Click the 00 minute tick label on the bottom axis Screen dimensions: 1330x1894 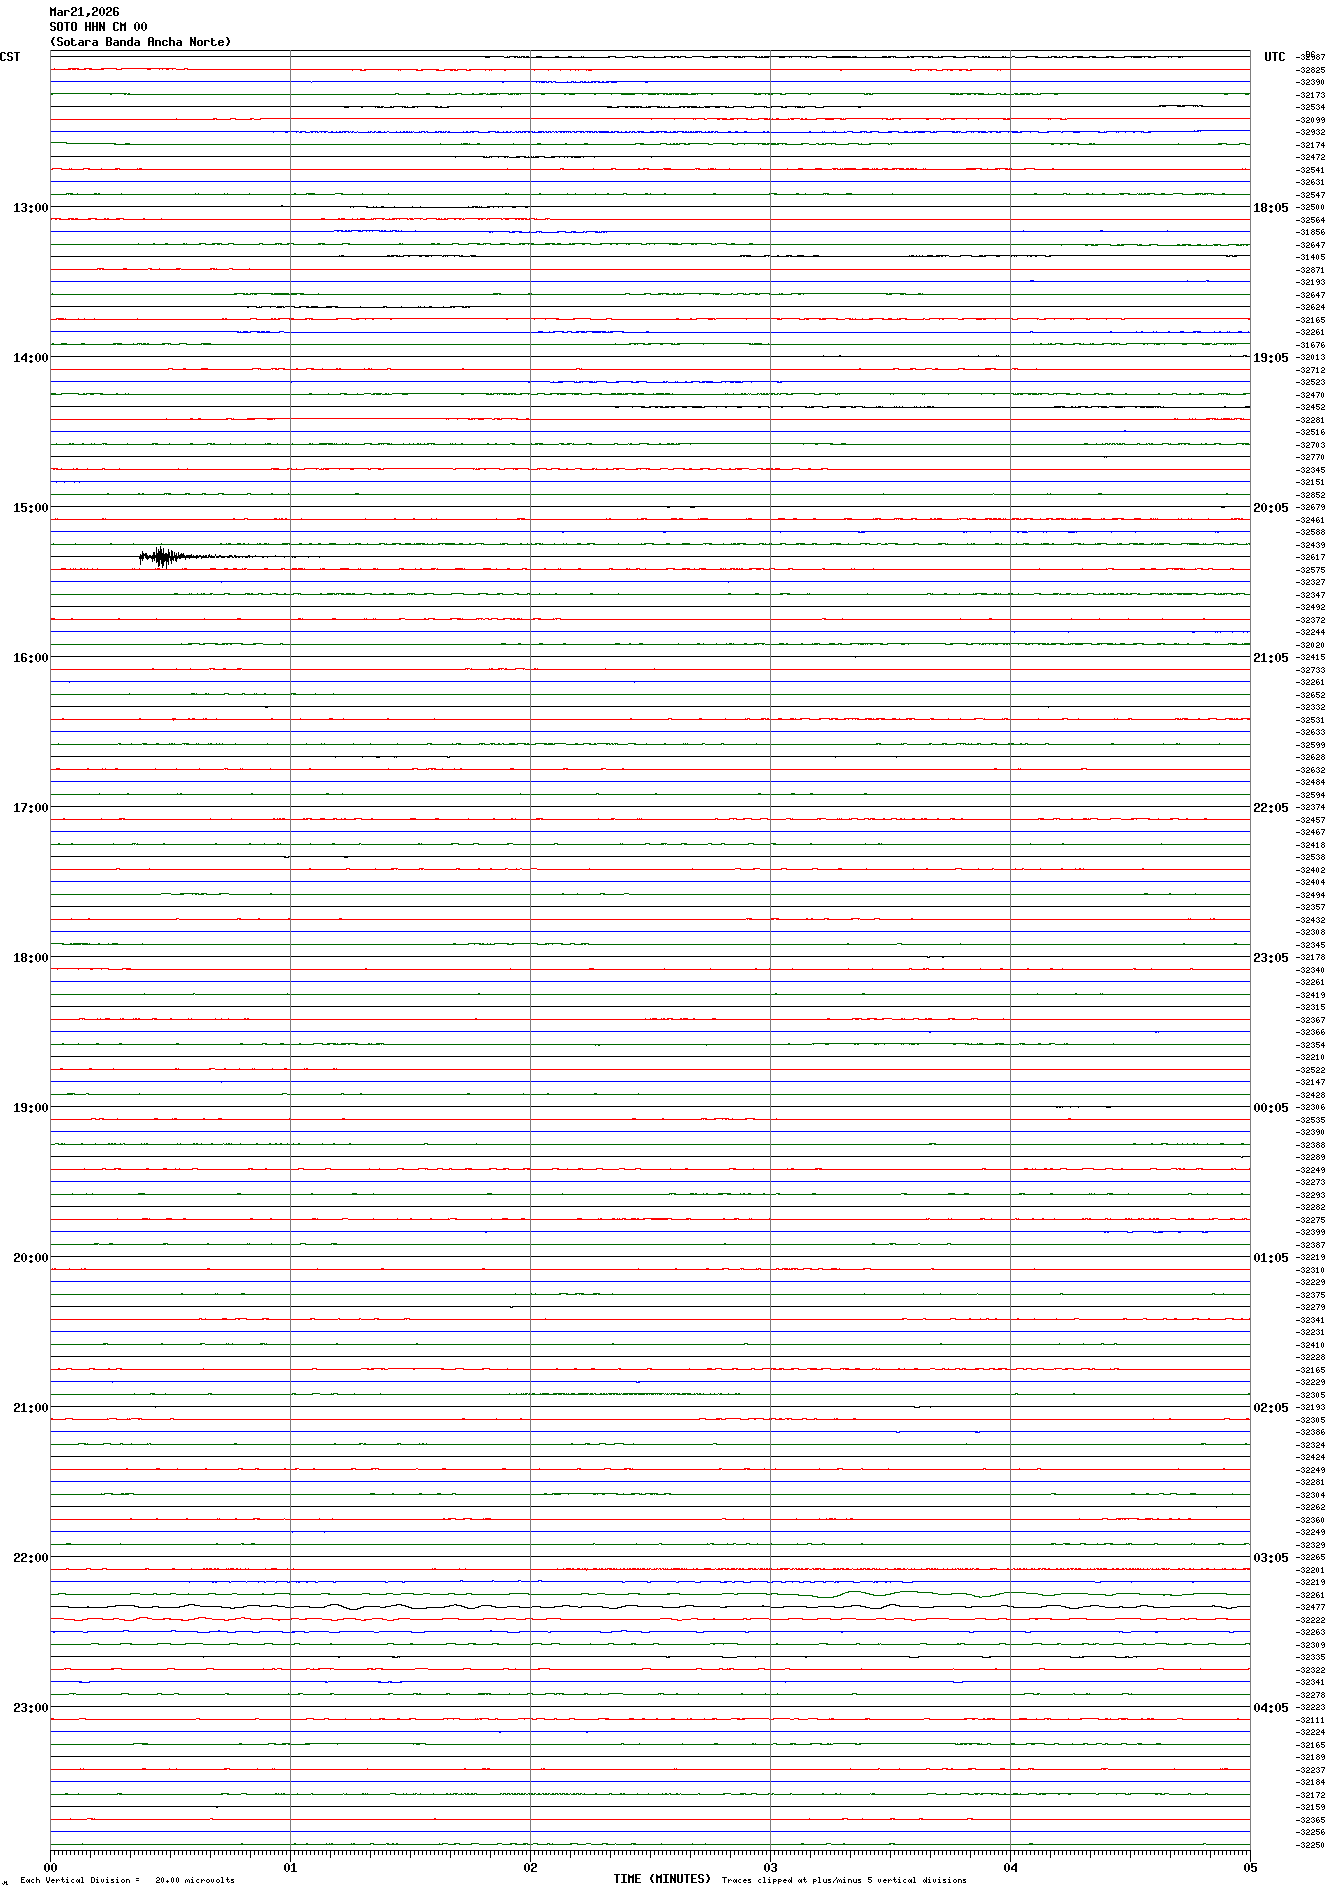click(x=51, y=1867)
